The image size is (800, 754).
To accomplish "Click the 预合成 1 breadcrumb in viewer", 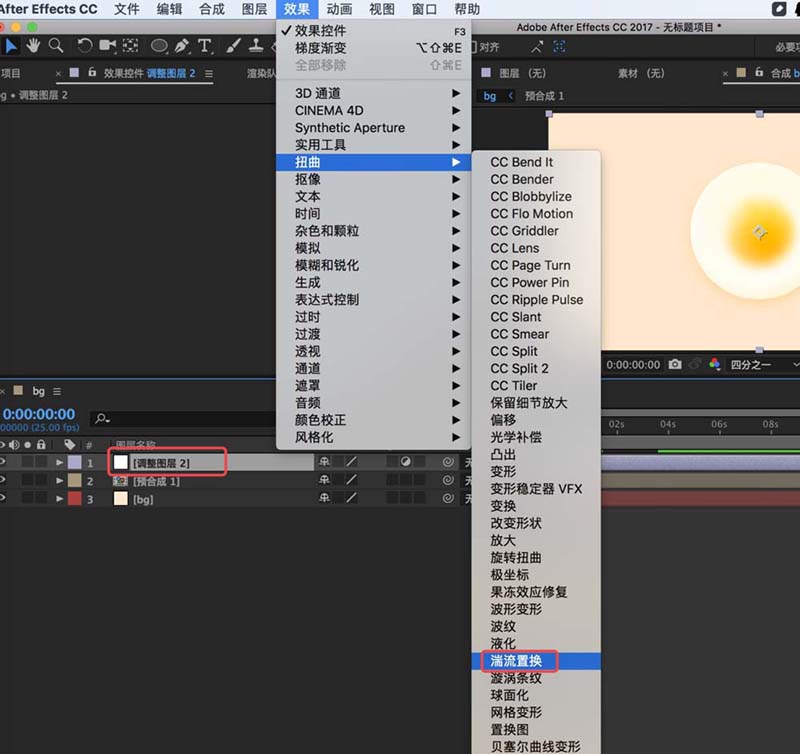I will pyautogui.click(x=544, y=96).
